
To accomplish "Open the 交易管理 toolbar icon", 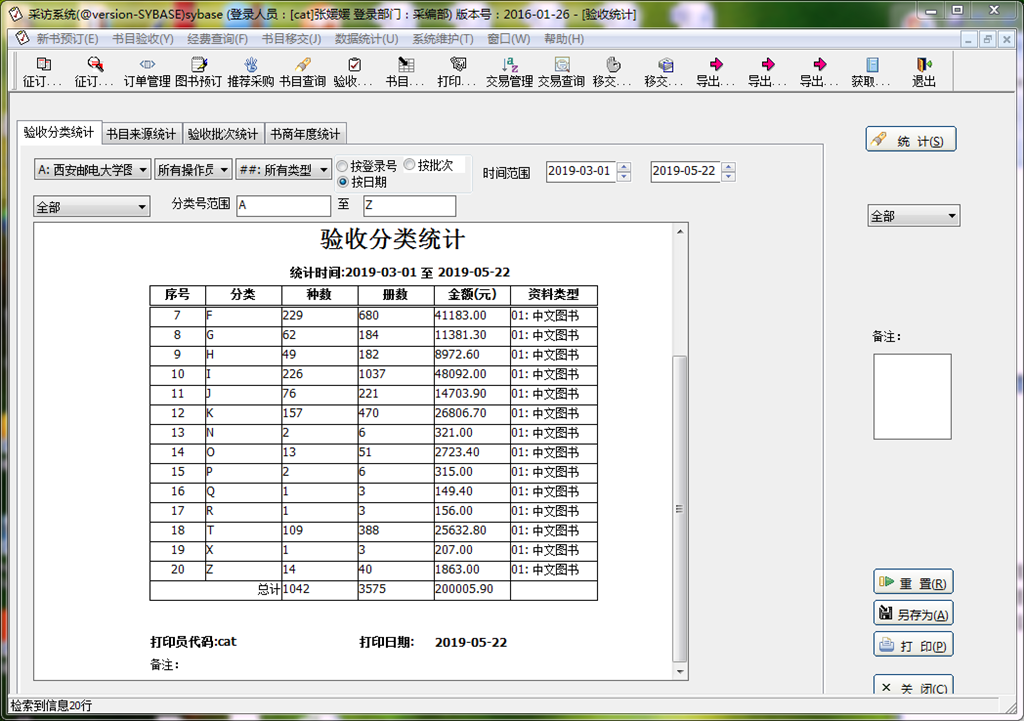I will (x=509, y=72).
